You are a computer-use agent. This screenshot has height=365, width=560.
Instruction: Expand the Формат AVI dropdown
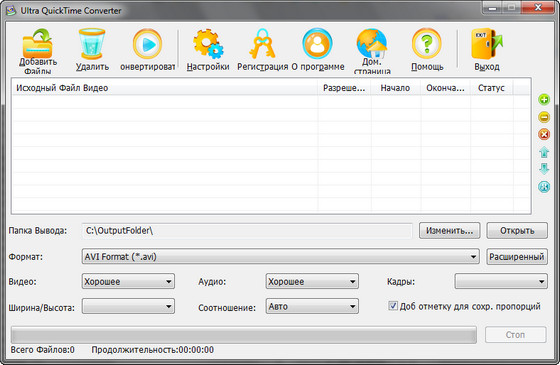(280, 256)
